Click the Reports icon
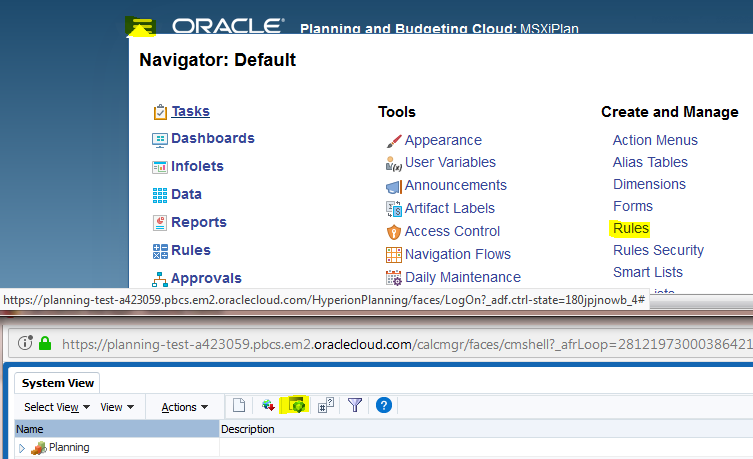 point(159,223)
